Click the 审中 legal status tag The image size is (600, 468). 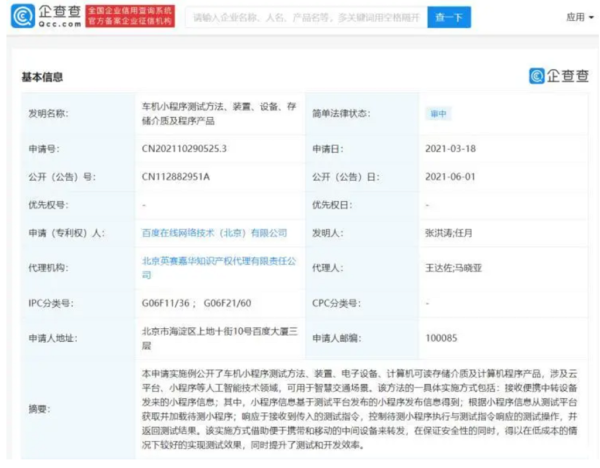click(x=438, y=114)
